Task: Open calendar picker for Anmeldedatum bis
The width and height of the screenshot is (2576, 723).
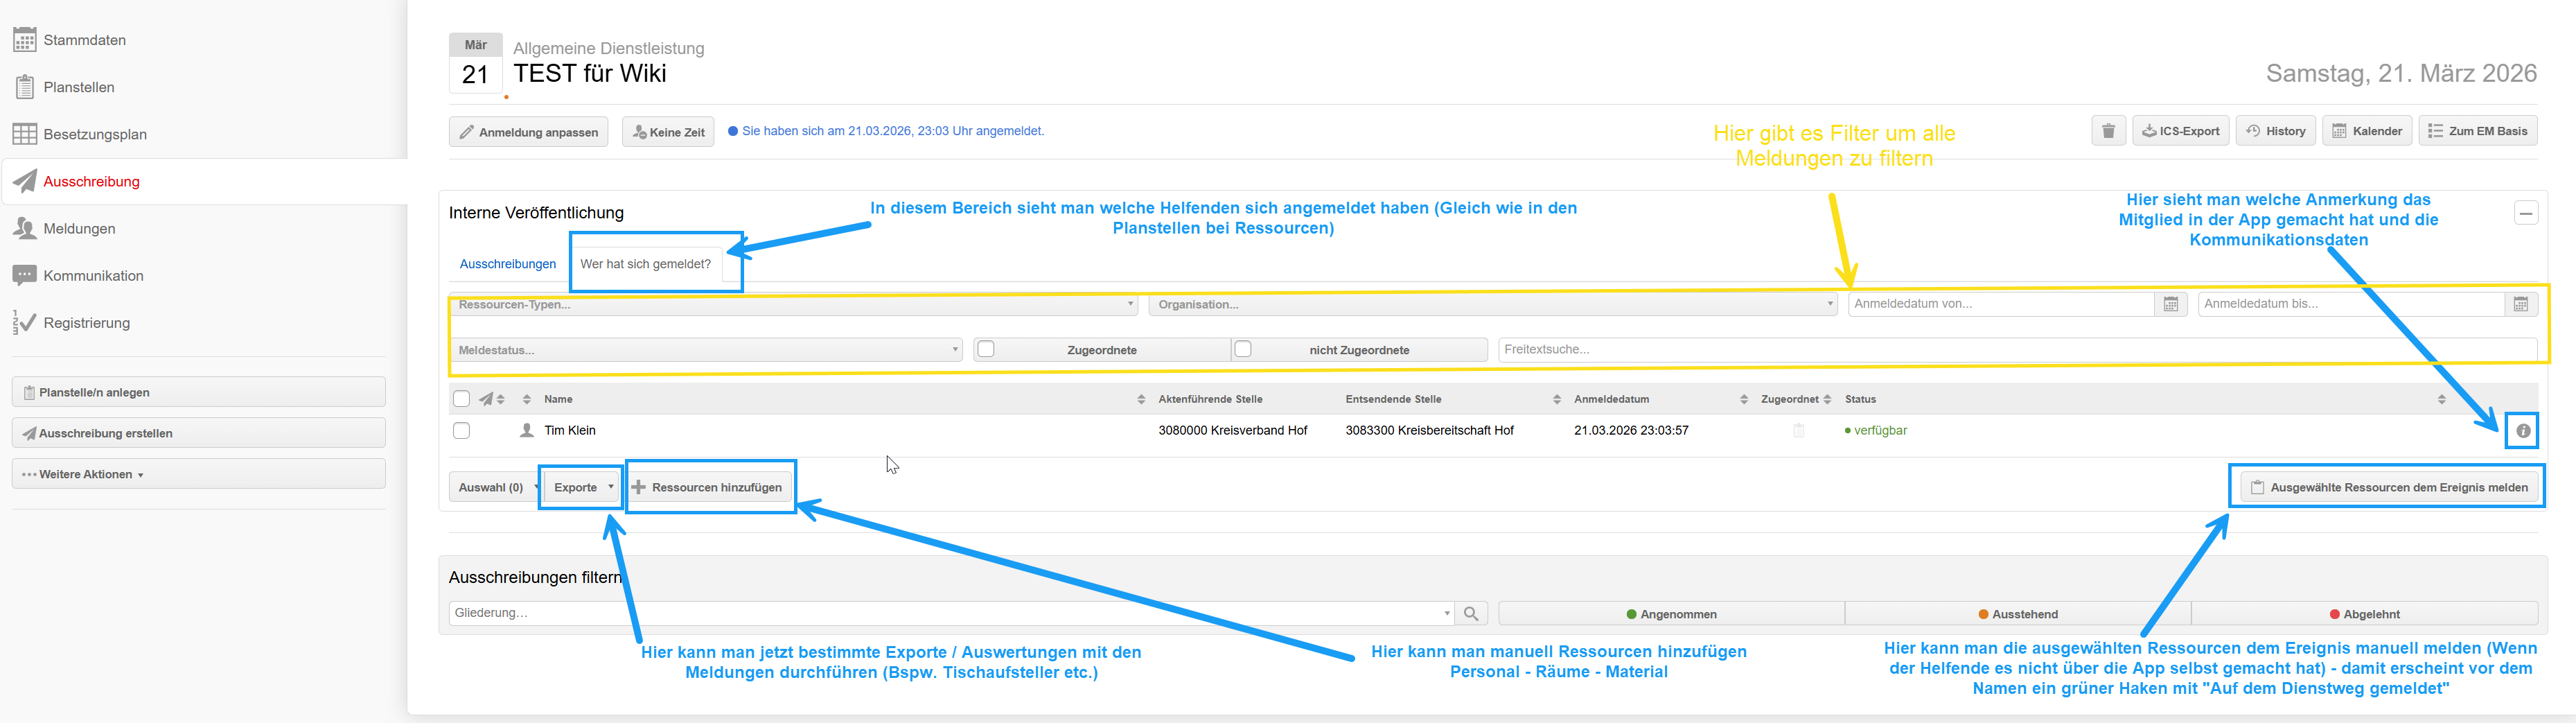Action: coord(2520,304)
